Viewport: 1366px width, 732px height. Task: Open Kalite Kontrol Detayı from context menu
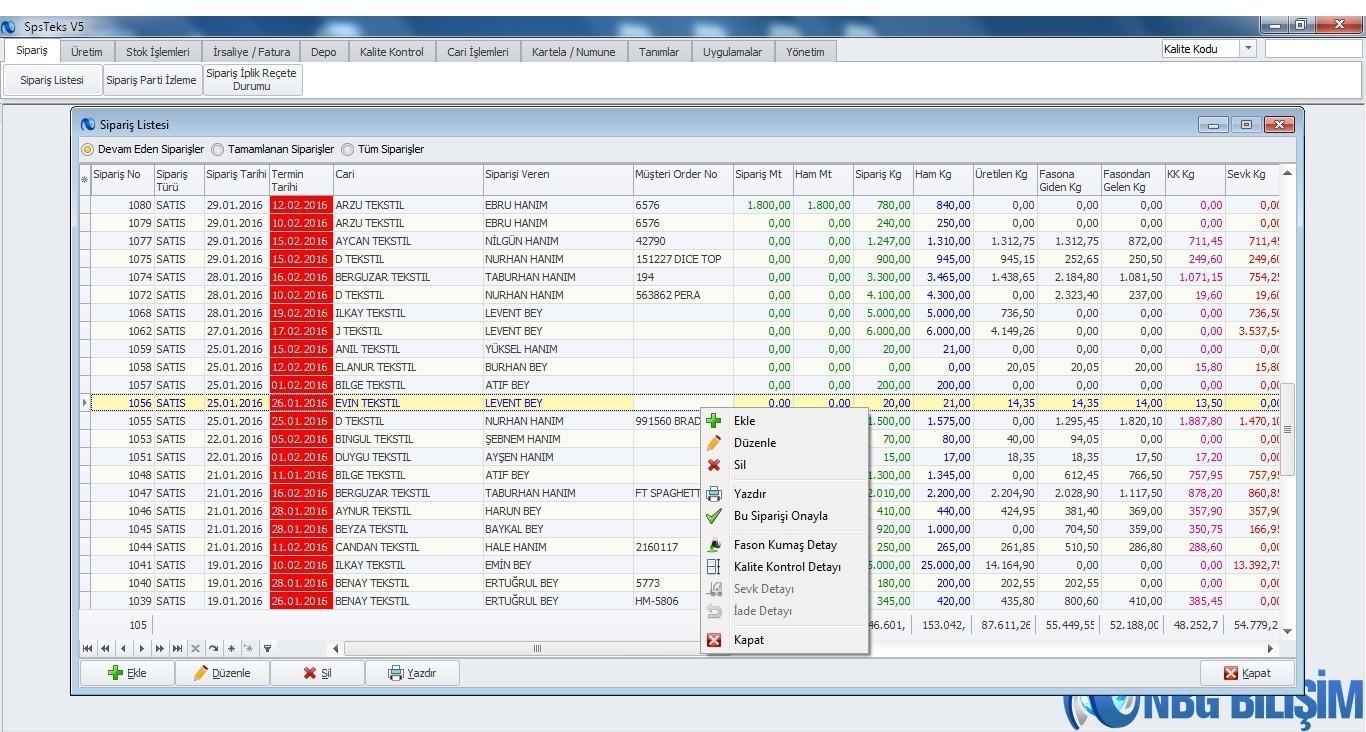[787, 567]
